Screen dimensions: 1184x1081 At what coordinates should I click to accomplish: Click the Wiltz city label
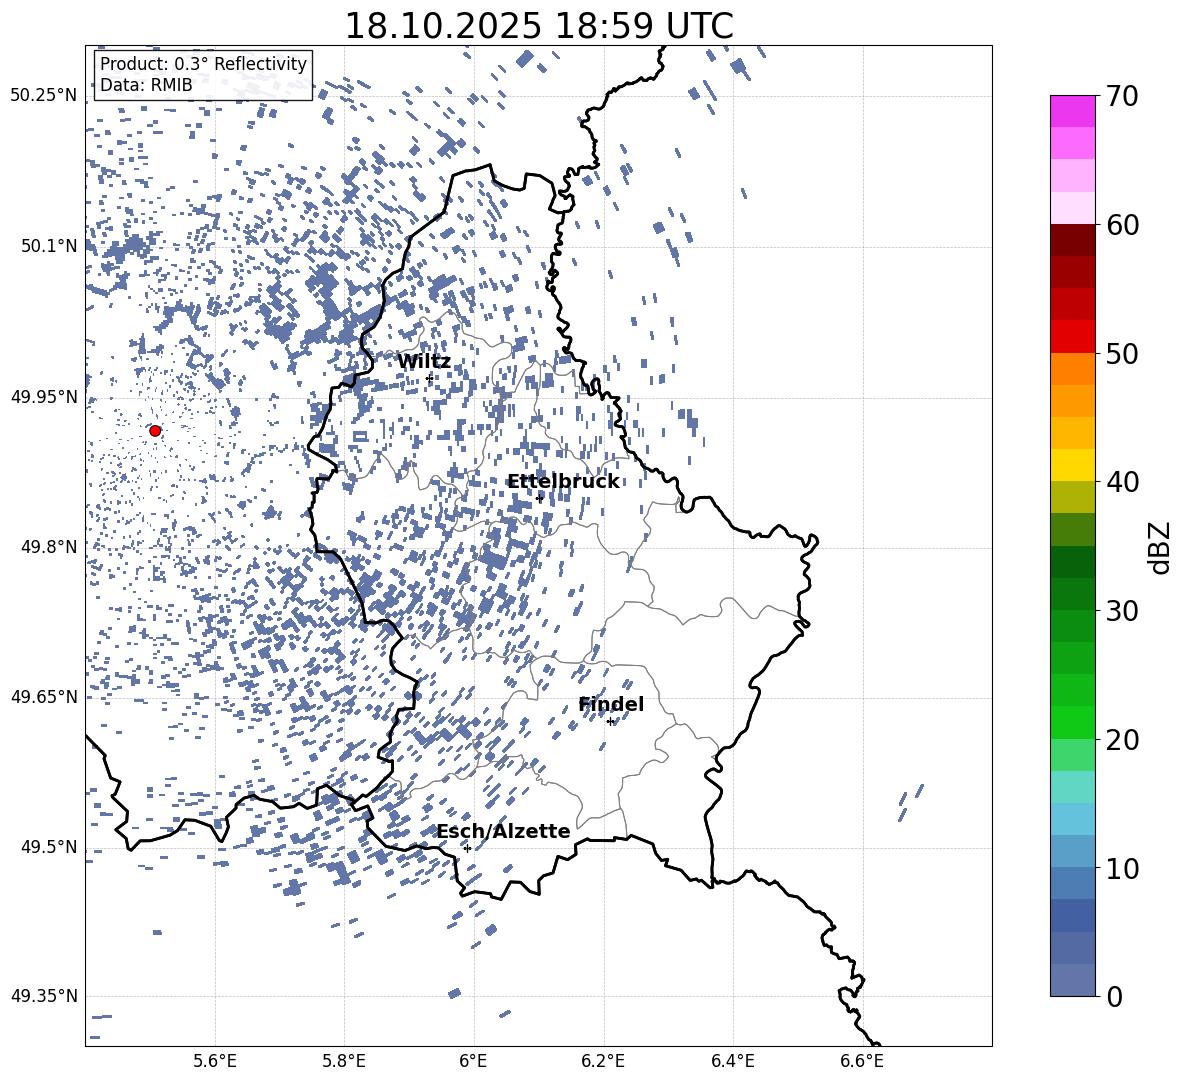[424, 361]
